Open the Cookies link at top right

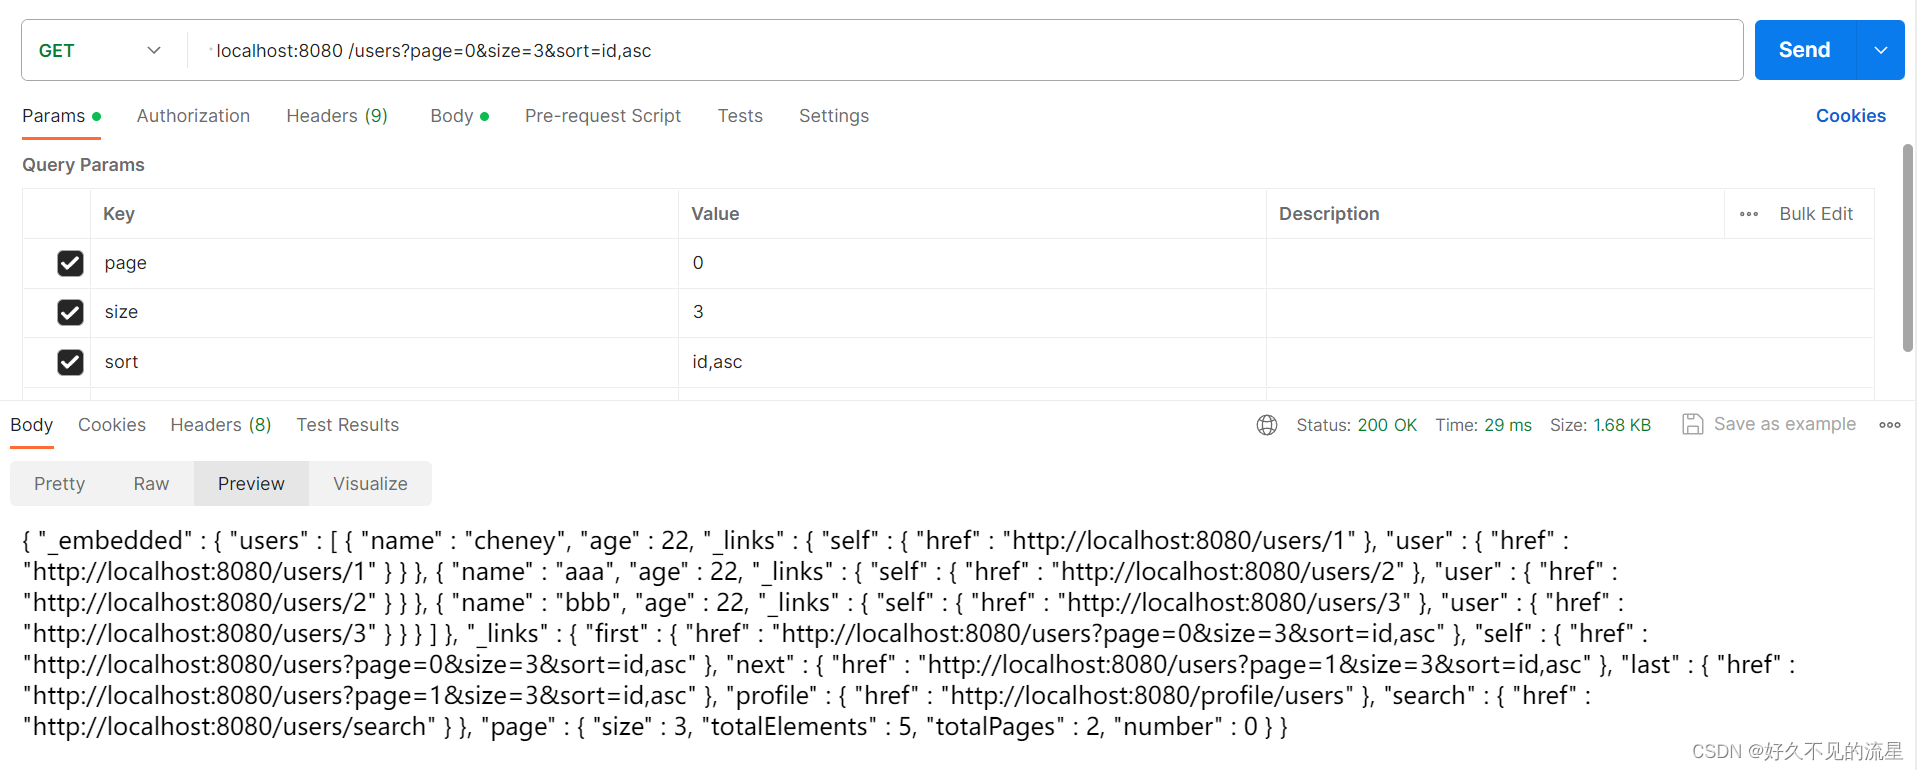1851,116
